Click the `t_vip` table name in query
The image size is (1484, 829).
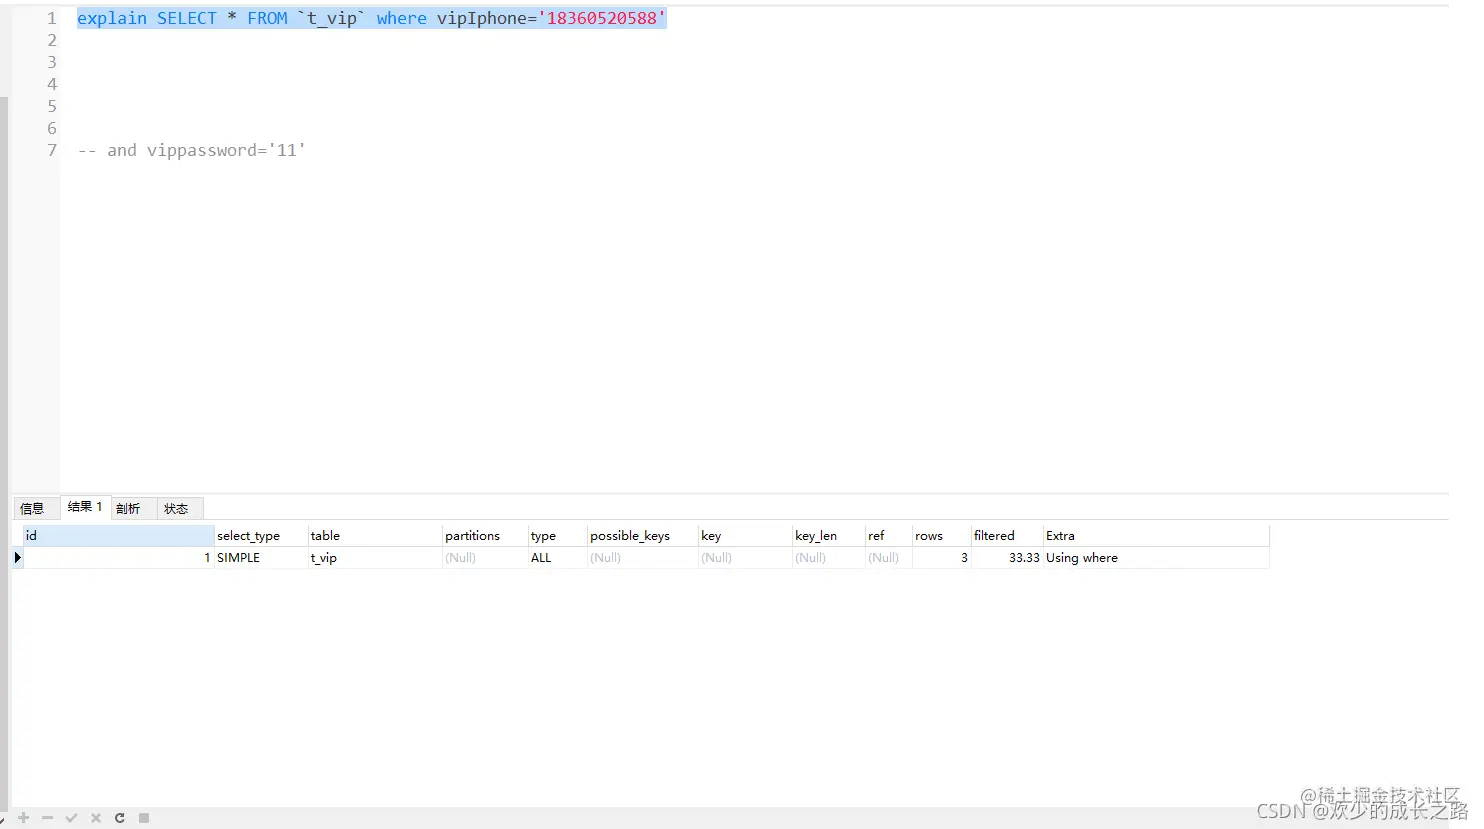pyautogui.click(x=332, y=18)
